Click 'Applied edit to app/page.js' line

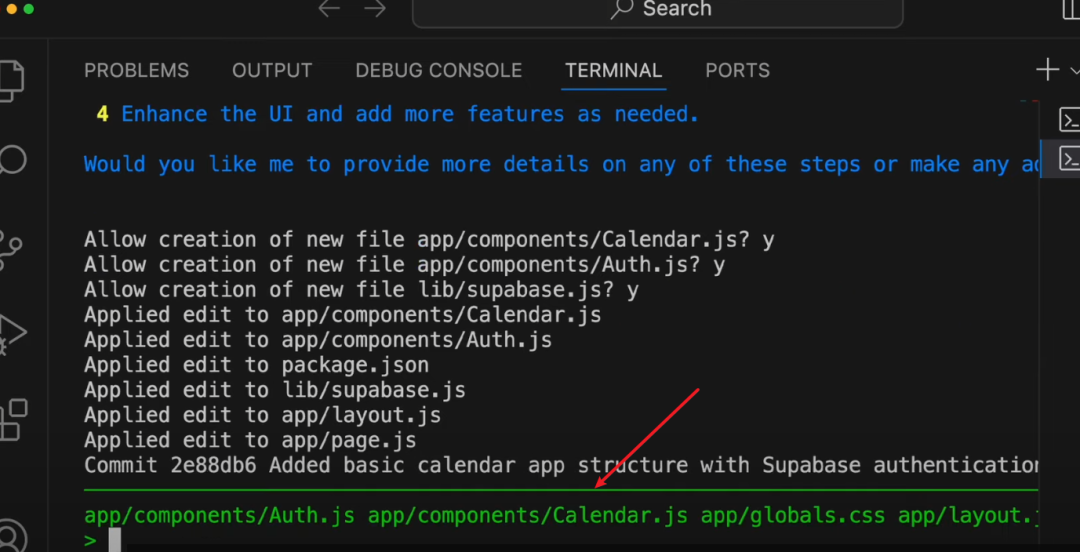coord(250,440)
